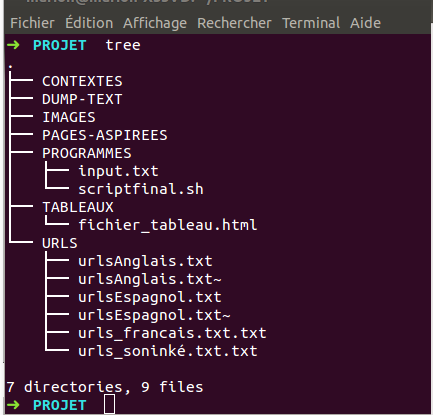Click the cursor block at bottom prompt

[x=109, y=404]
